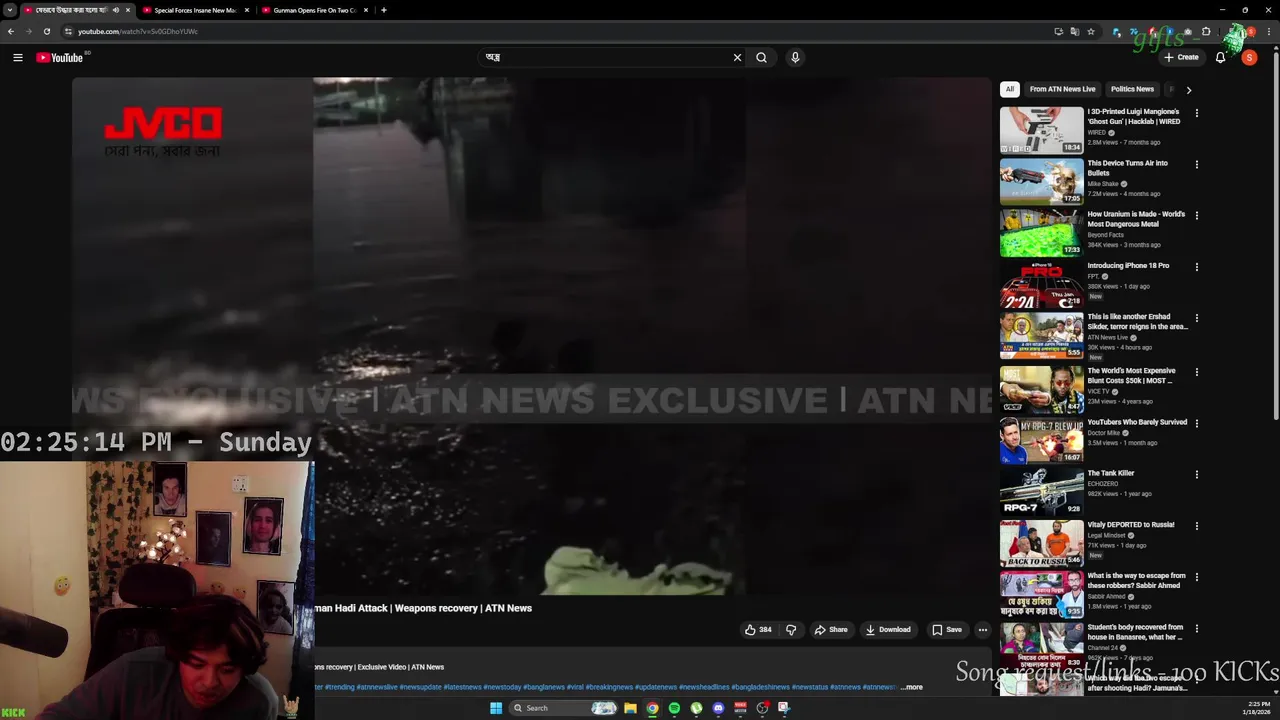
Task: Open more actions ellipsis under the video
Action: (x=983, y=630)
